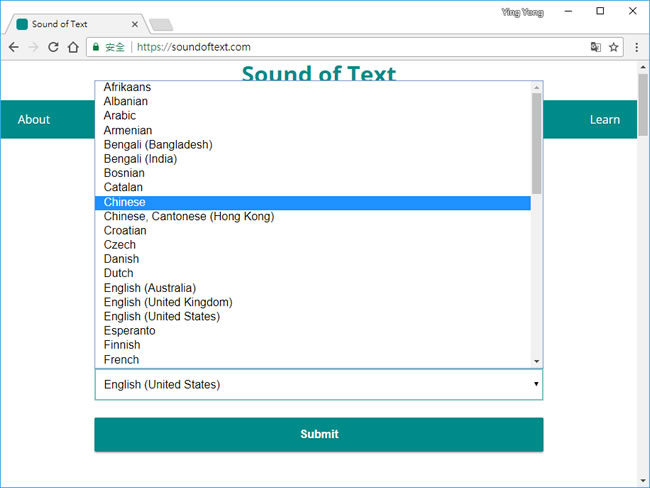The width and height of the screenshot is (650, 488).
Task: Pick Esperanto in the dropdown list
Action: (313, 330)
